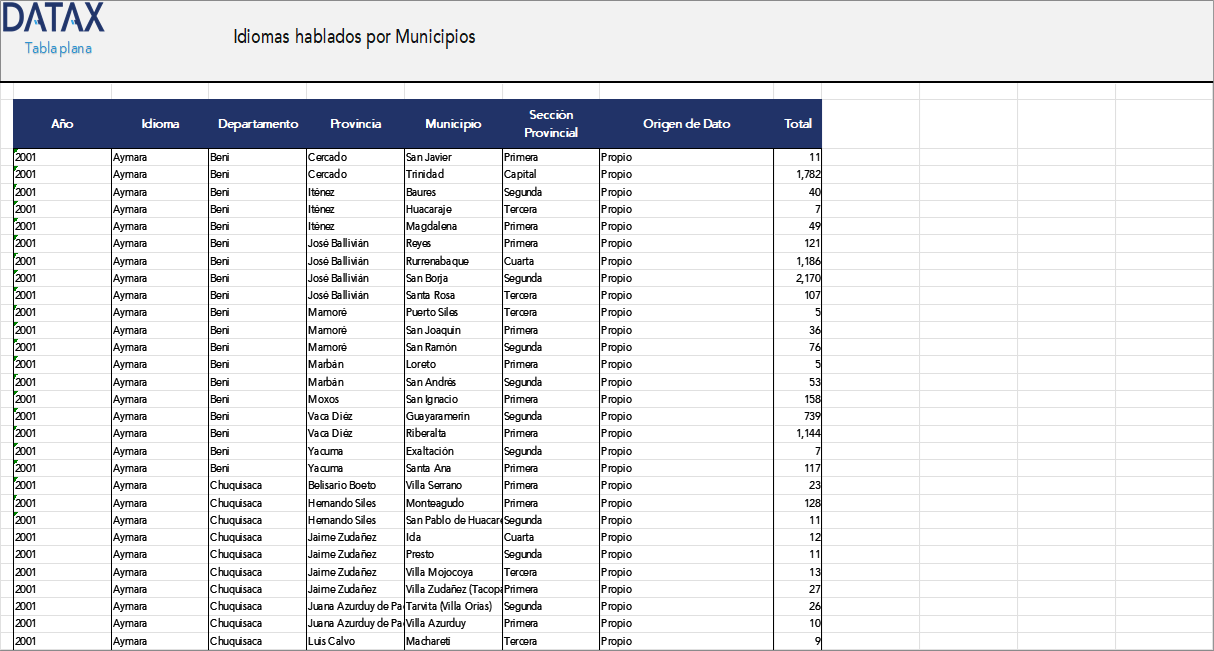Select the San Pablo de Huacareta cell
Viewport: 1214px width, 651px height.
pos(453,520)
